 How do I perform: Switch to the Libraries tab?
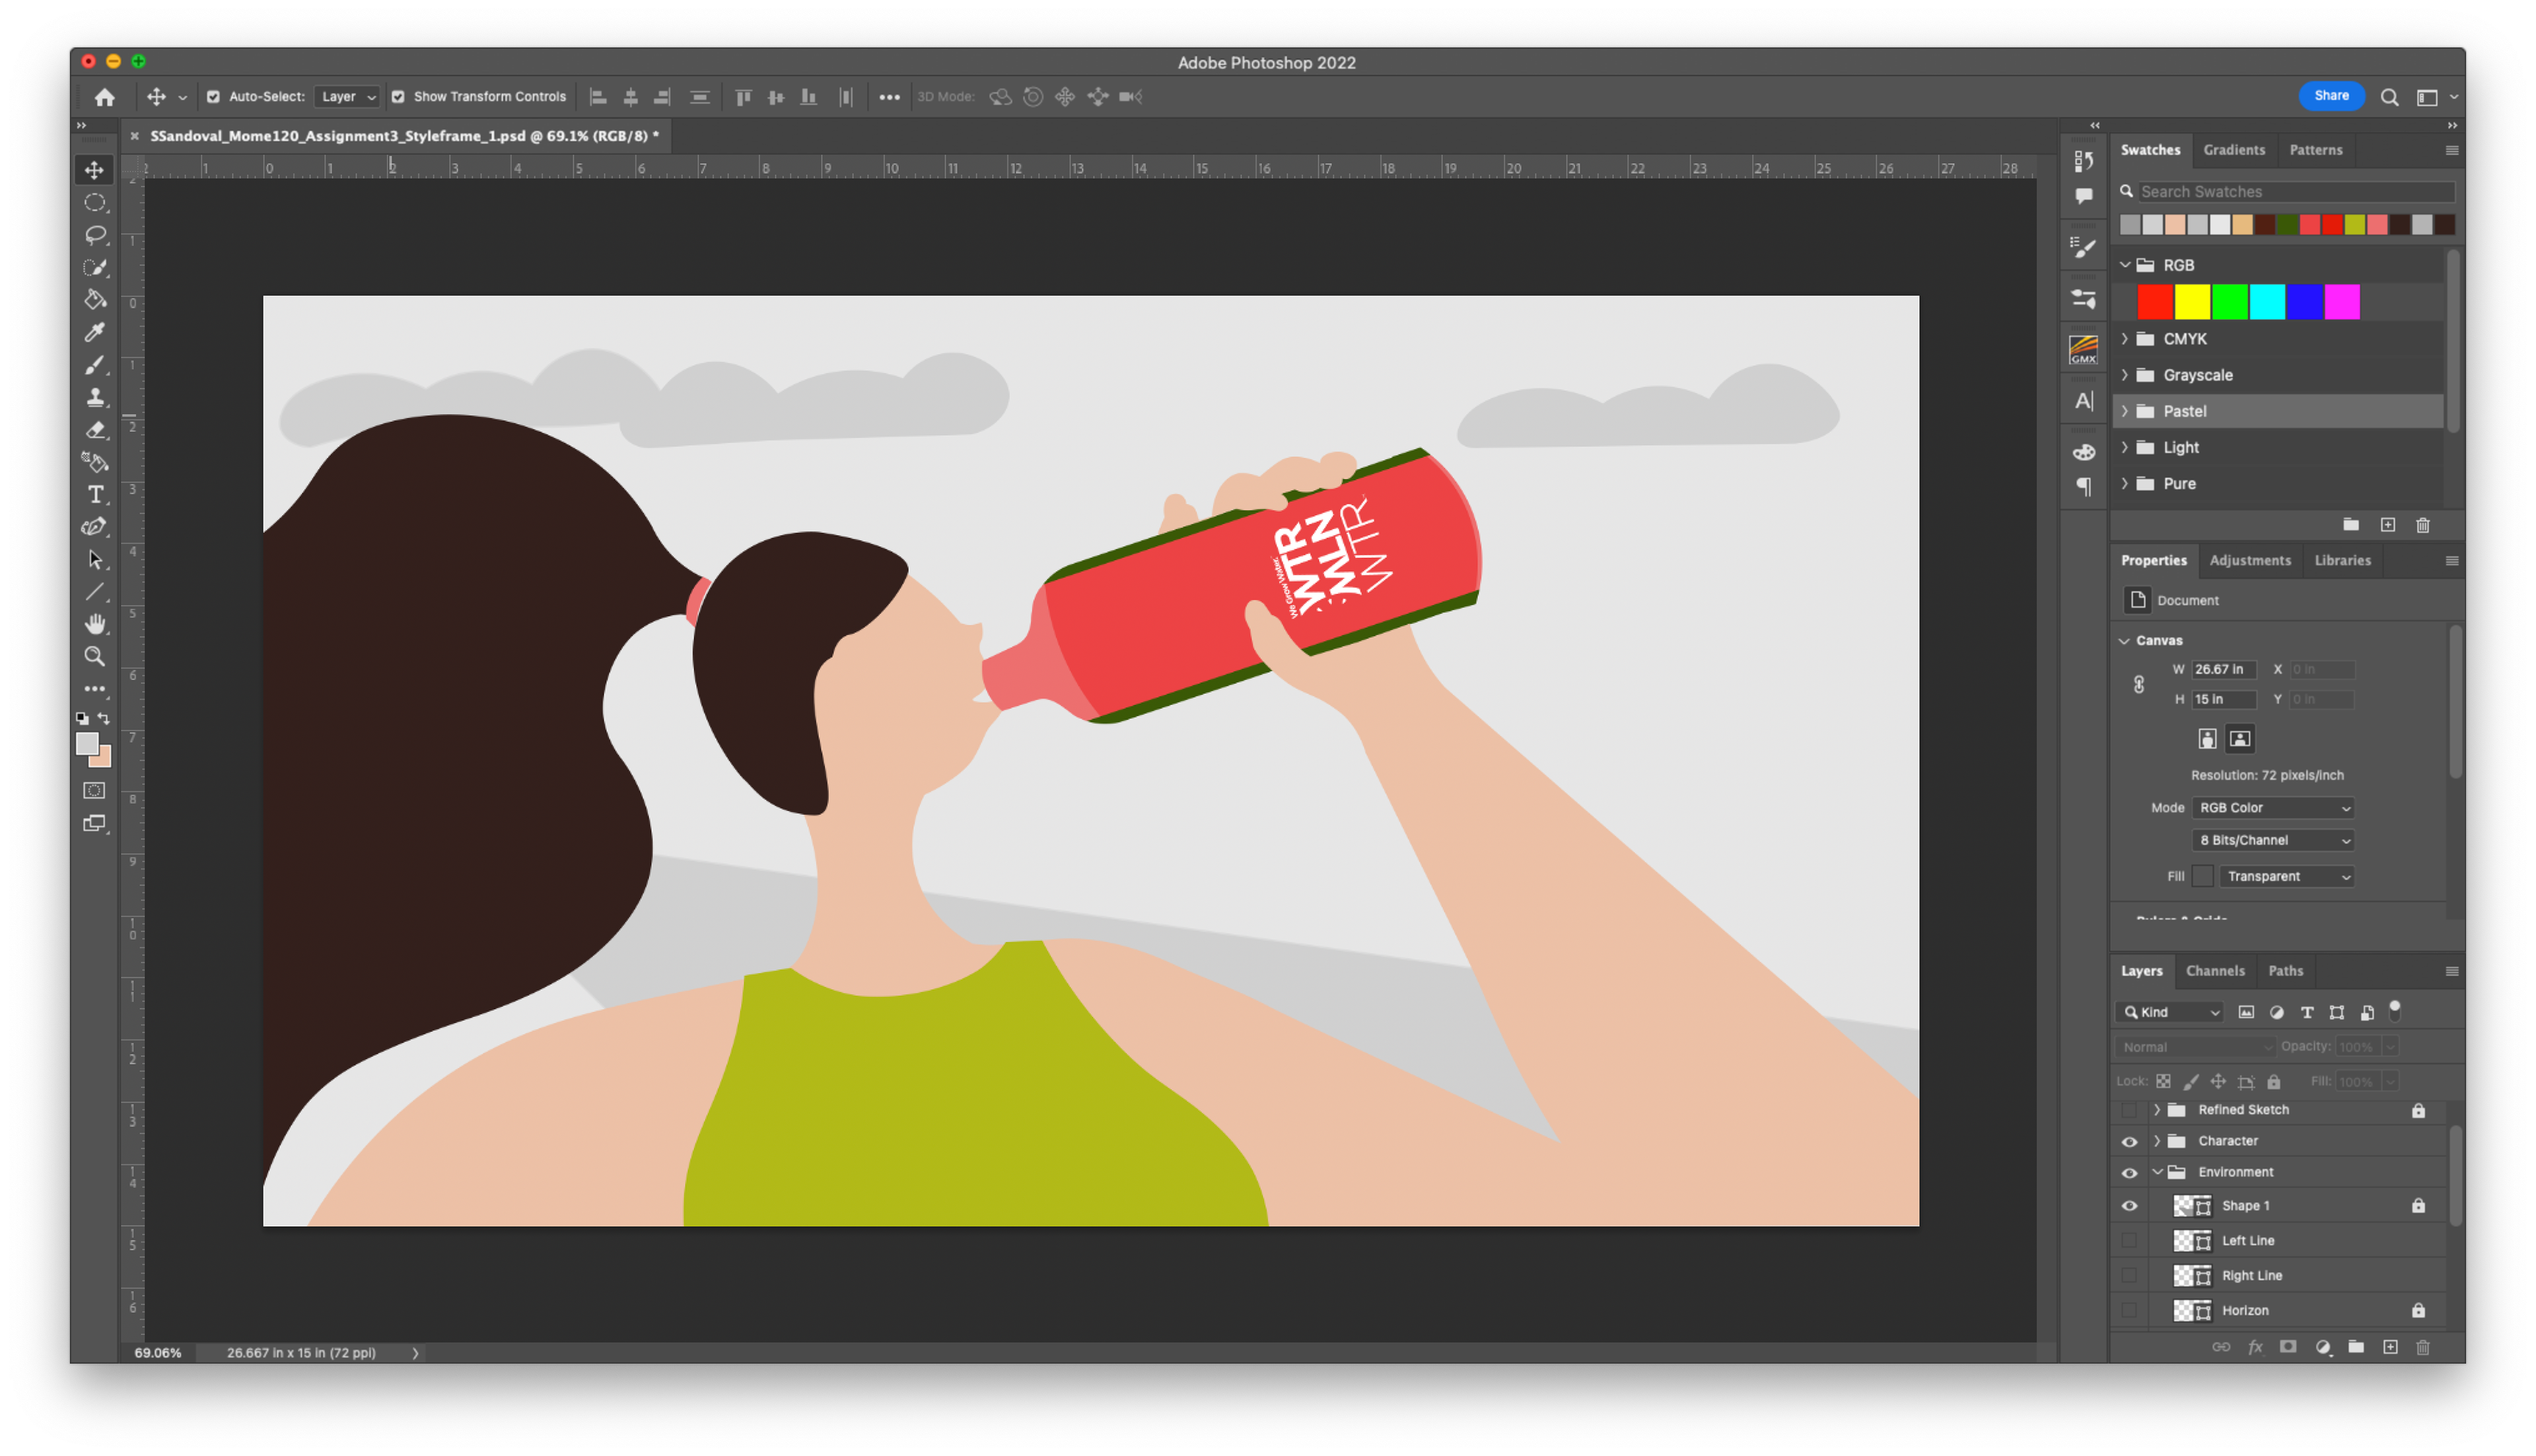[2342, 560]
